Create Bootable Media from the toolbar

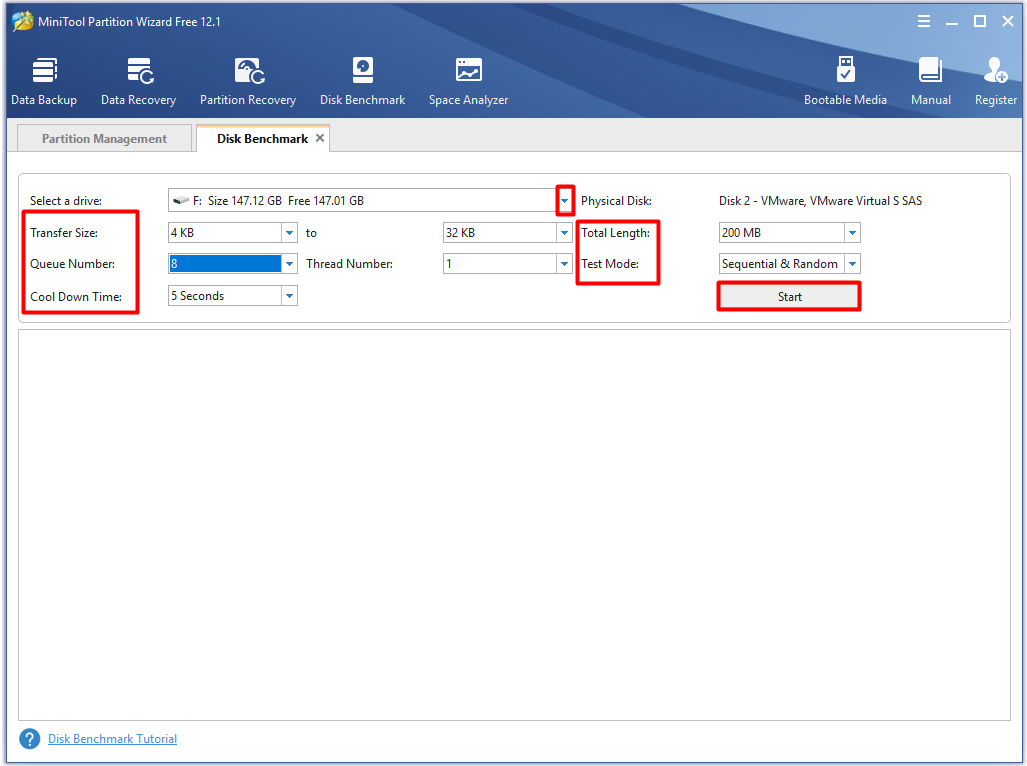point(845,81)
